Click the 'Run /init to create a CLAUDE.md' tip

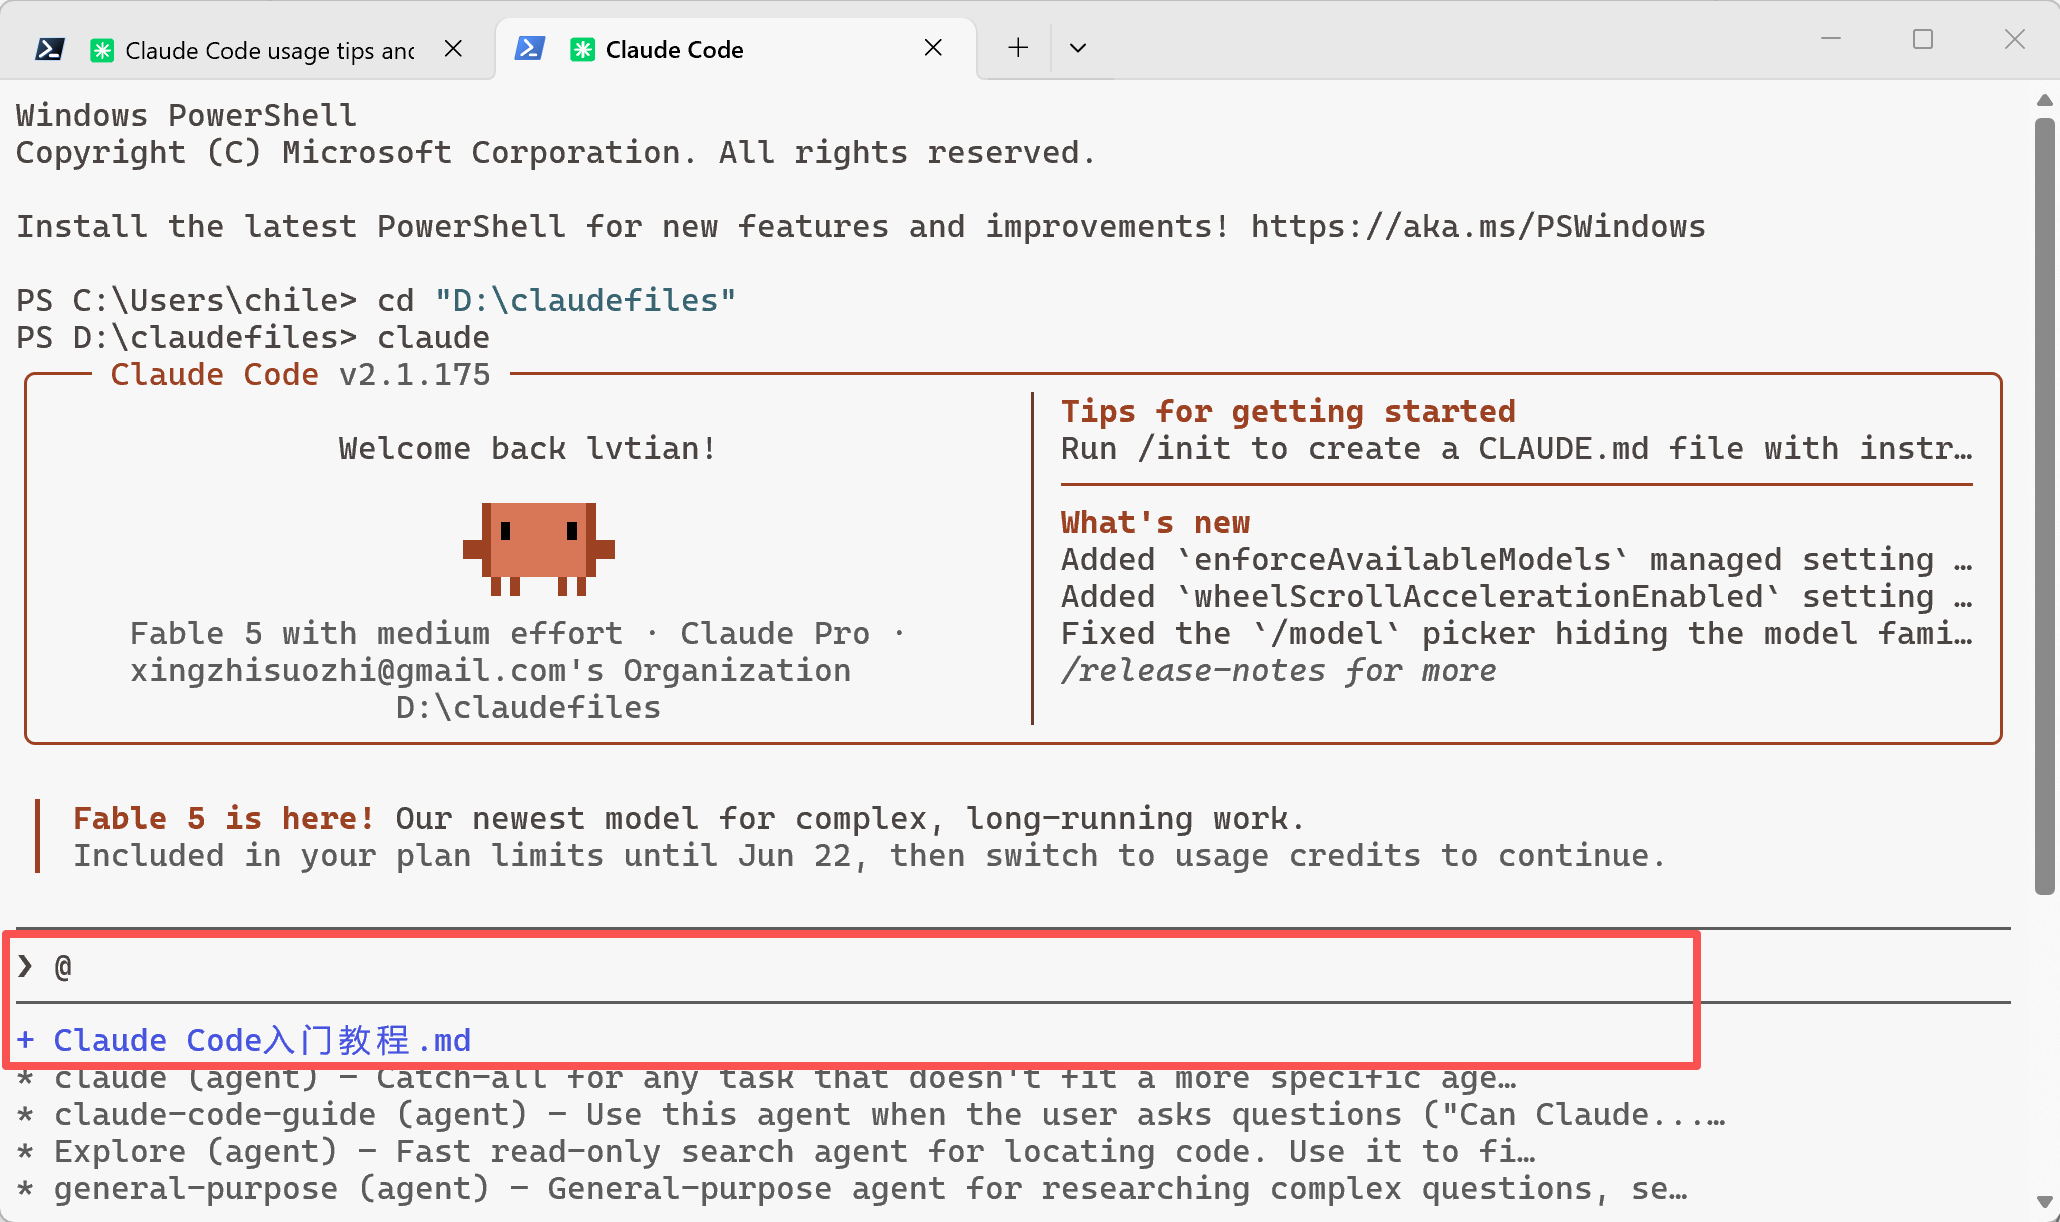(1517, 449)
